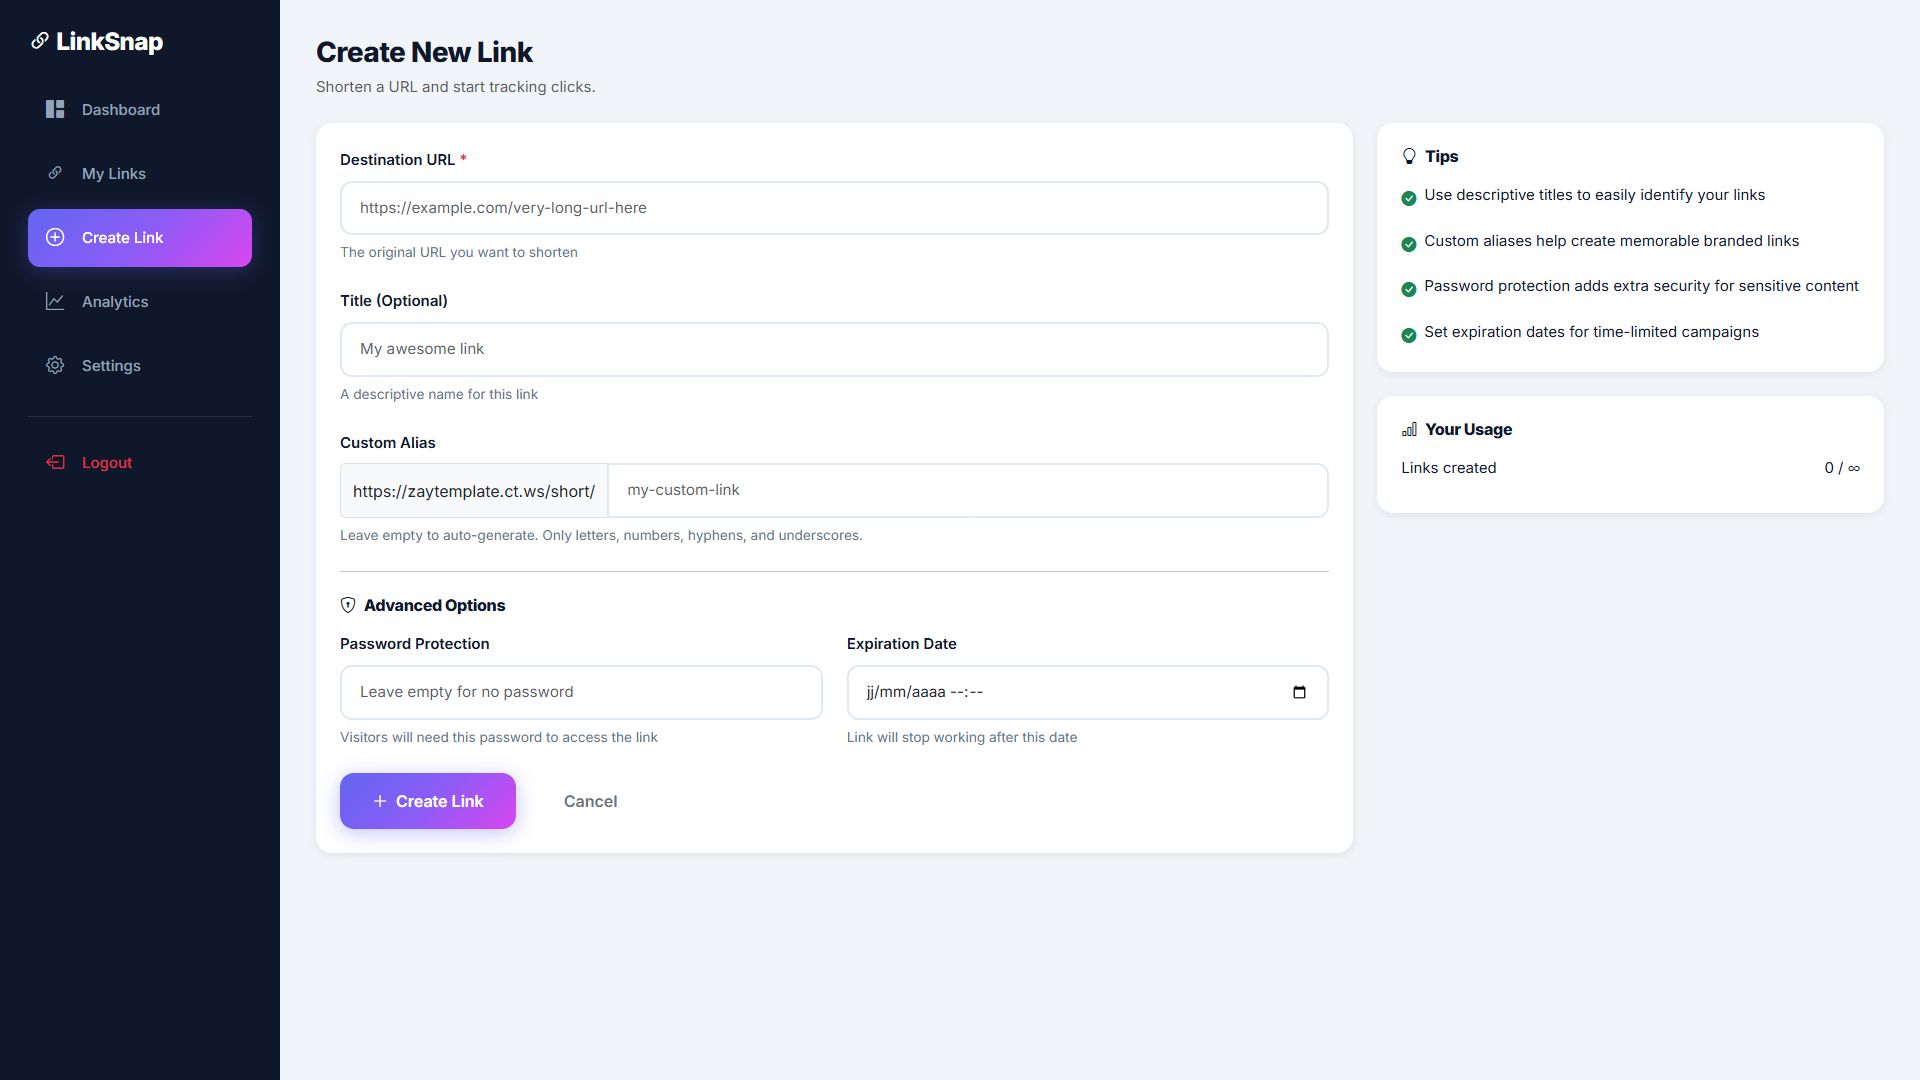Click the My Links chain icon
The height and width of the screenshot is (1080, 1920).
[55, 173]
